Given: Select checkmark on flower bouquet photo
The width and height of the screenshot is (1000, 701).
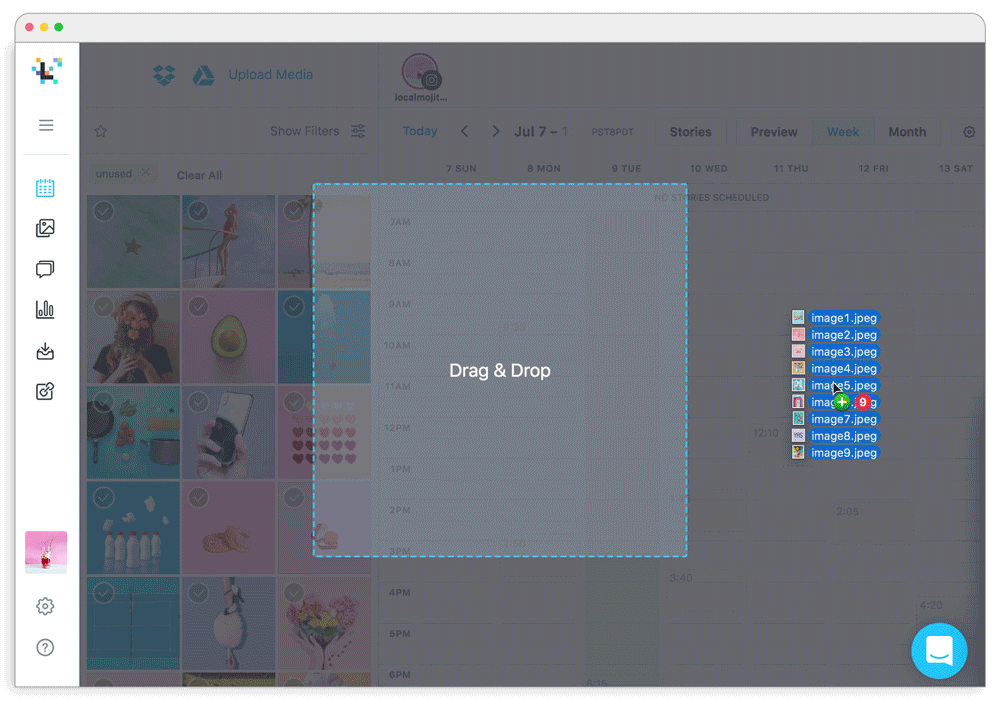Looking at the screenshot, I should (294, 593).
